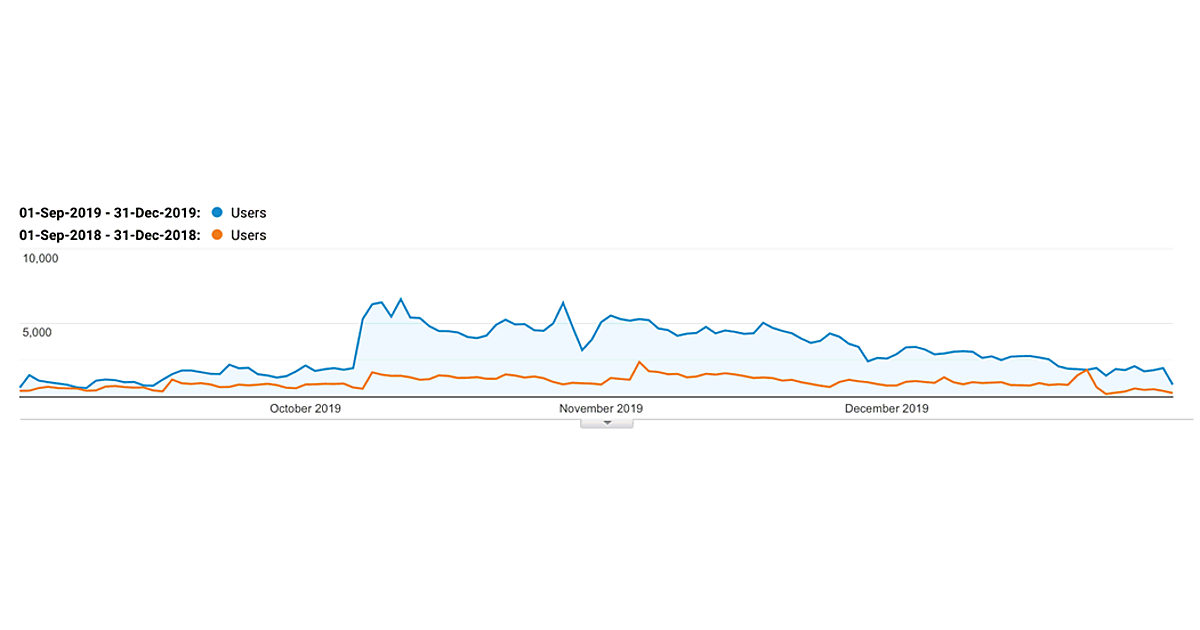The width and height of the screenshot is (1200, 630).
Task: Click the orange line's lowest dip in late December
Action: tap(1106, 394)
